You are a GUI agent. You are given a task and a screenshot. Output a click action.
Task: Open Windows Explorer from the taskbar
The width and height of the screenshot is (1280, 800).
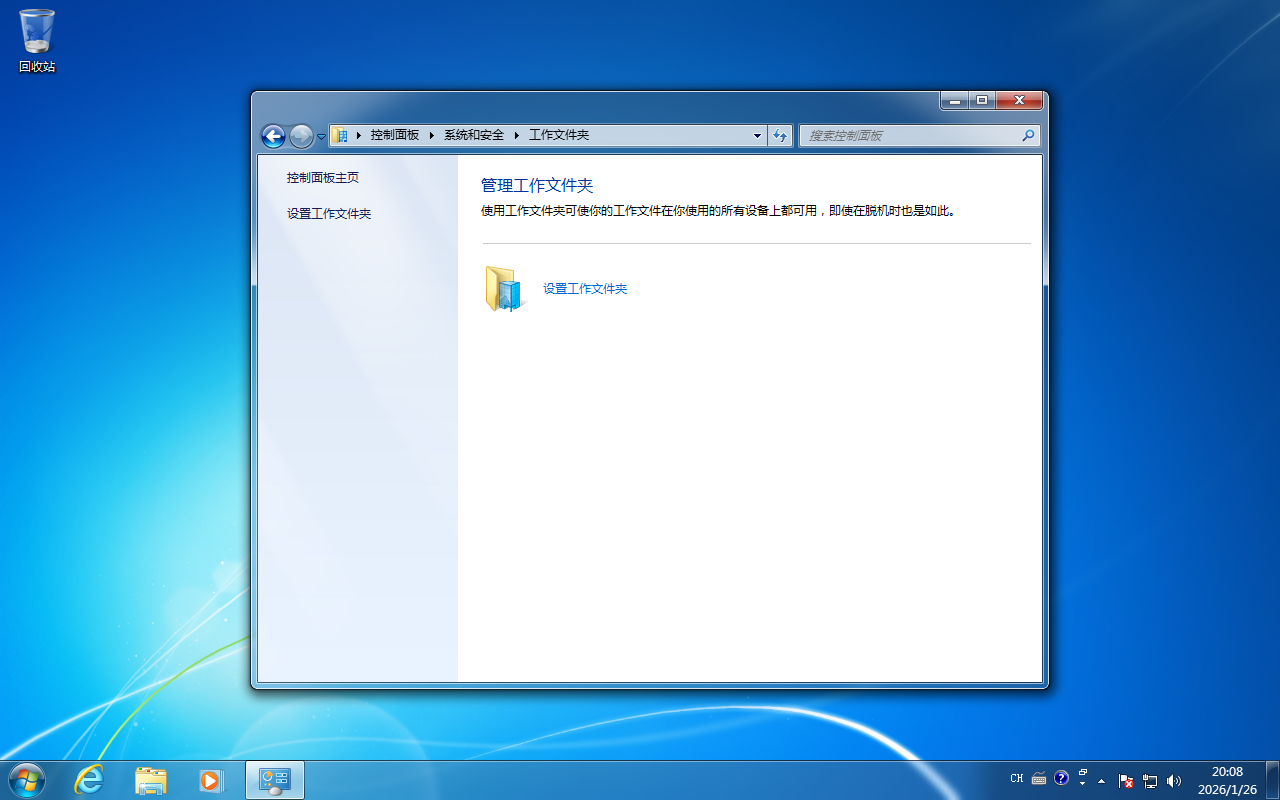[151, 780]
